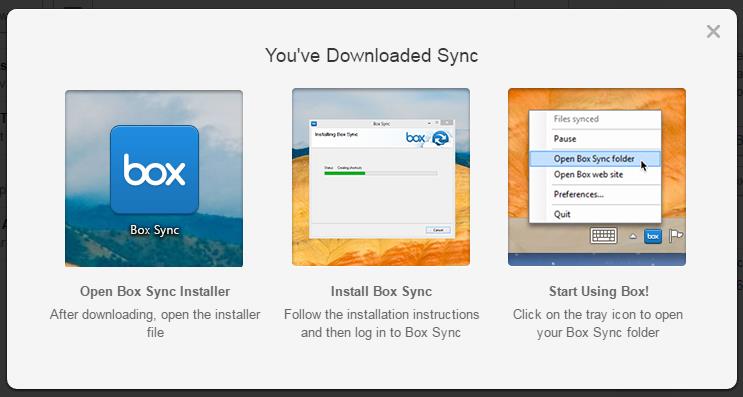Click the Start Using Box! heading
The image size is (743, 397).
pyautogui.click(x=598, y=291)
